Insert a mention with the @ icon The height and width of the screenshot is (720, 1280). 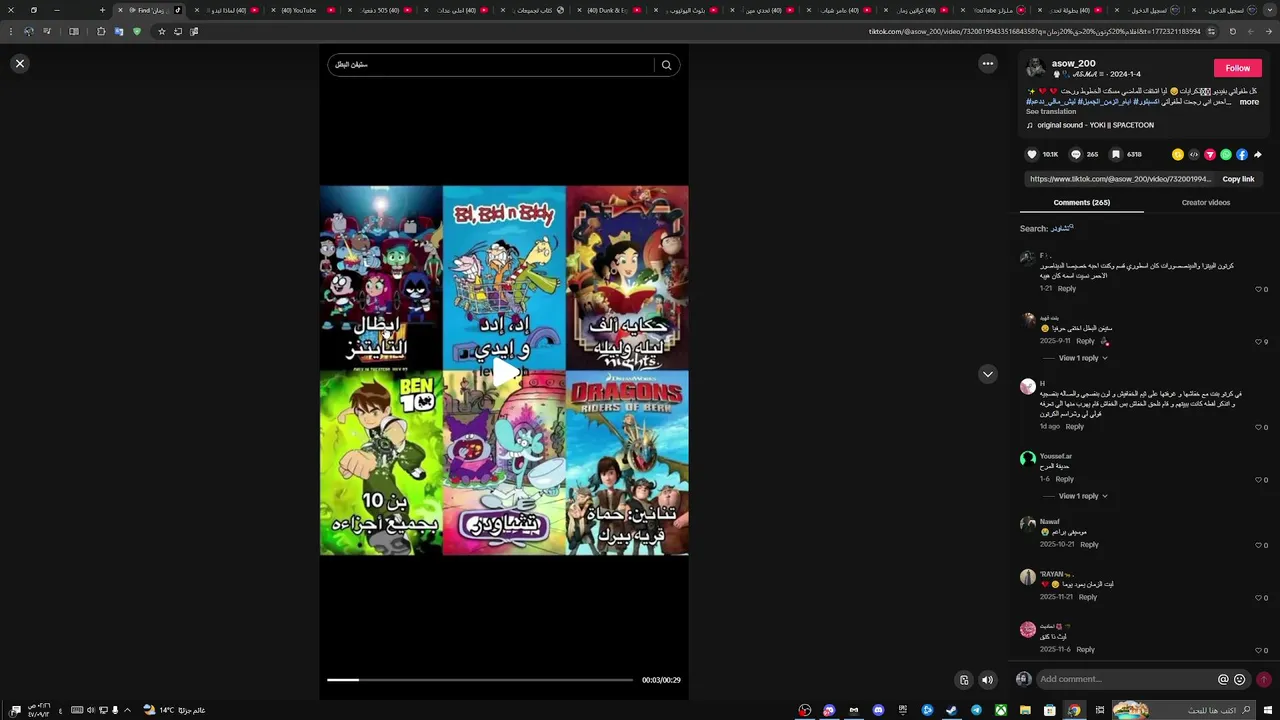point(1223,680)
